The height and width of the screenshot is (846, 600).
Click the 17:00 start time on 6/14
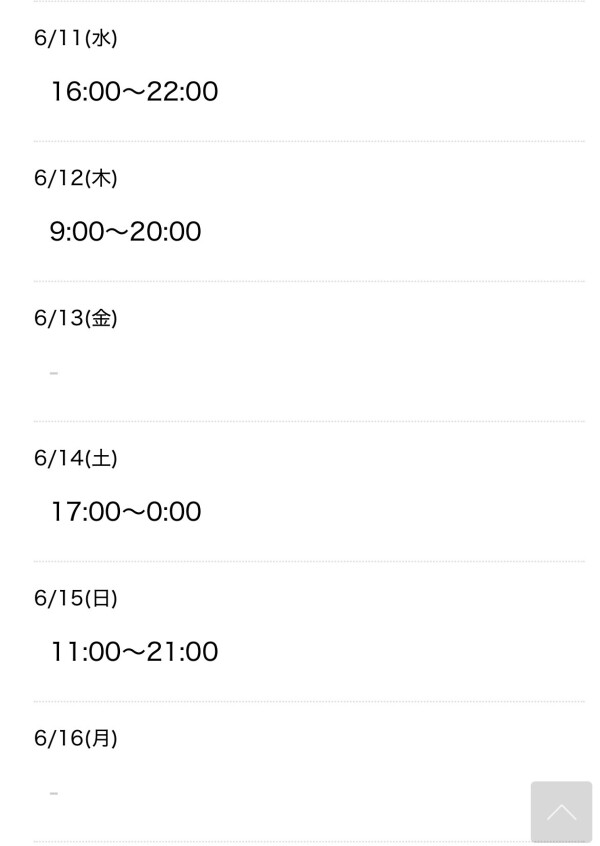(x=86, y=511)
